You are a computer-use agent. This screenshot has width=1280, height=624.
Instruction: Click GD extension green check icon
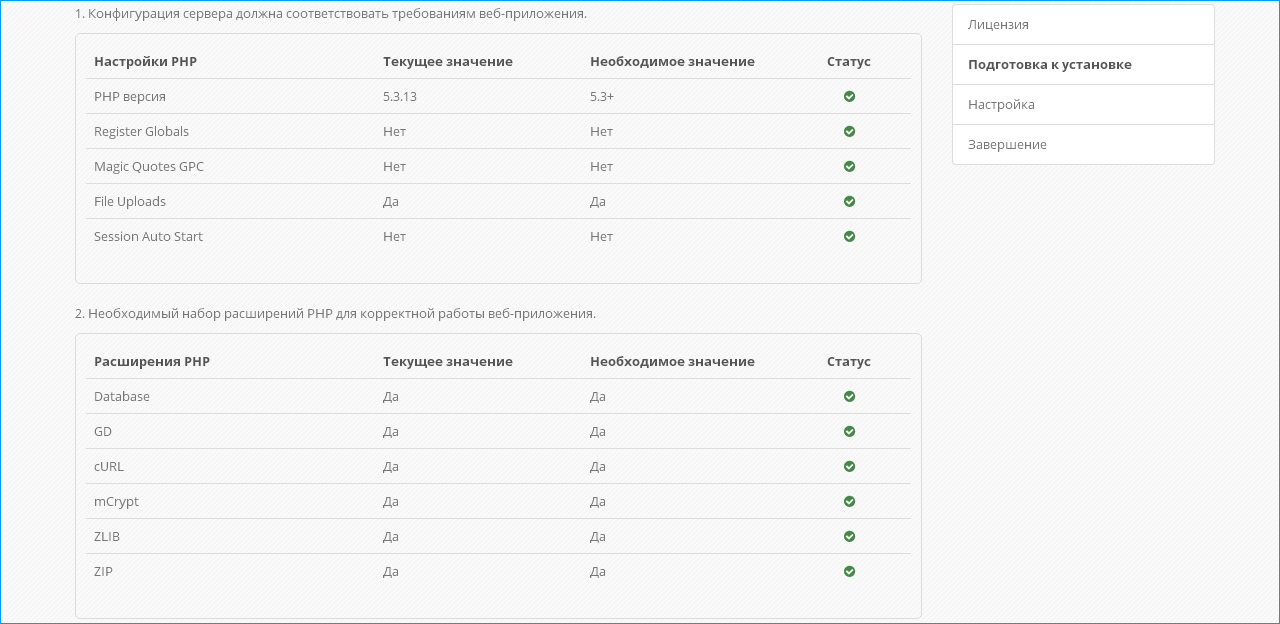tap(849, 432)
